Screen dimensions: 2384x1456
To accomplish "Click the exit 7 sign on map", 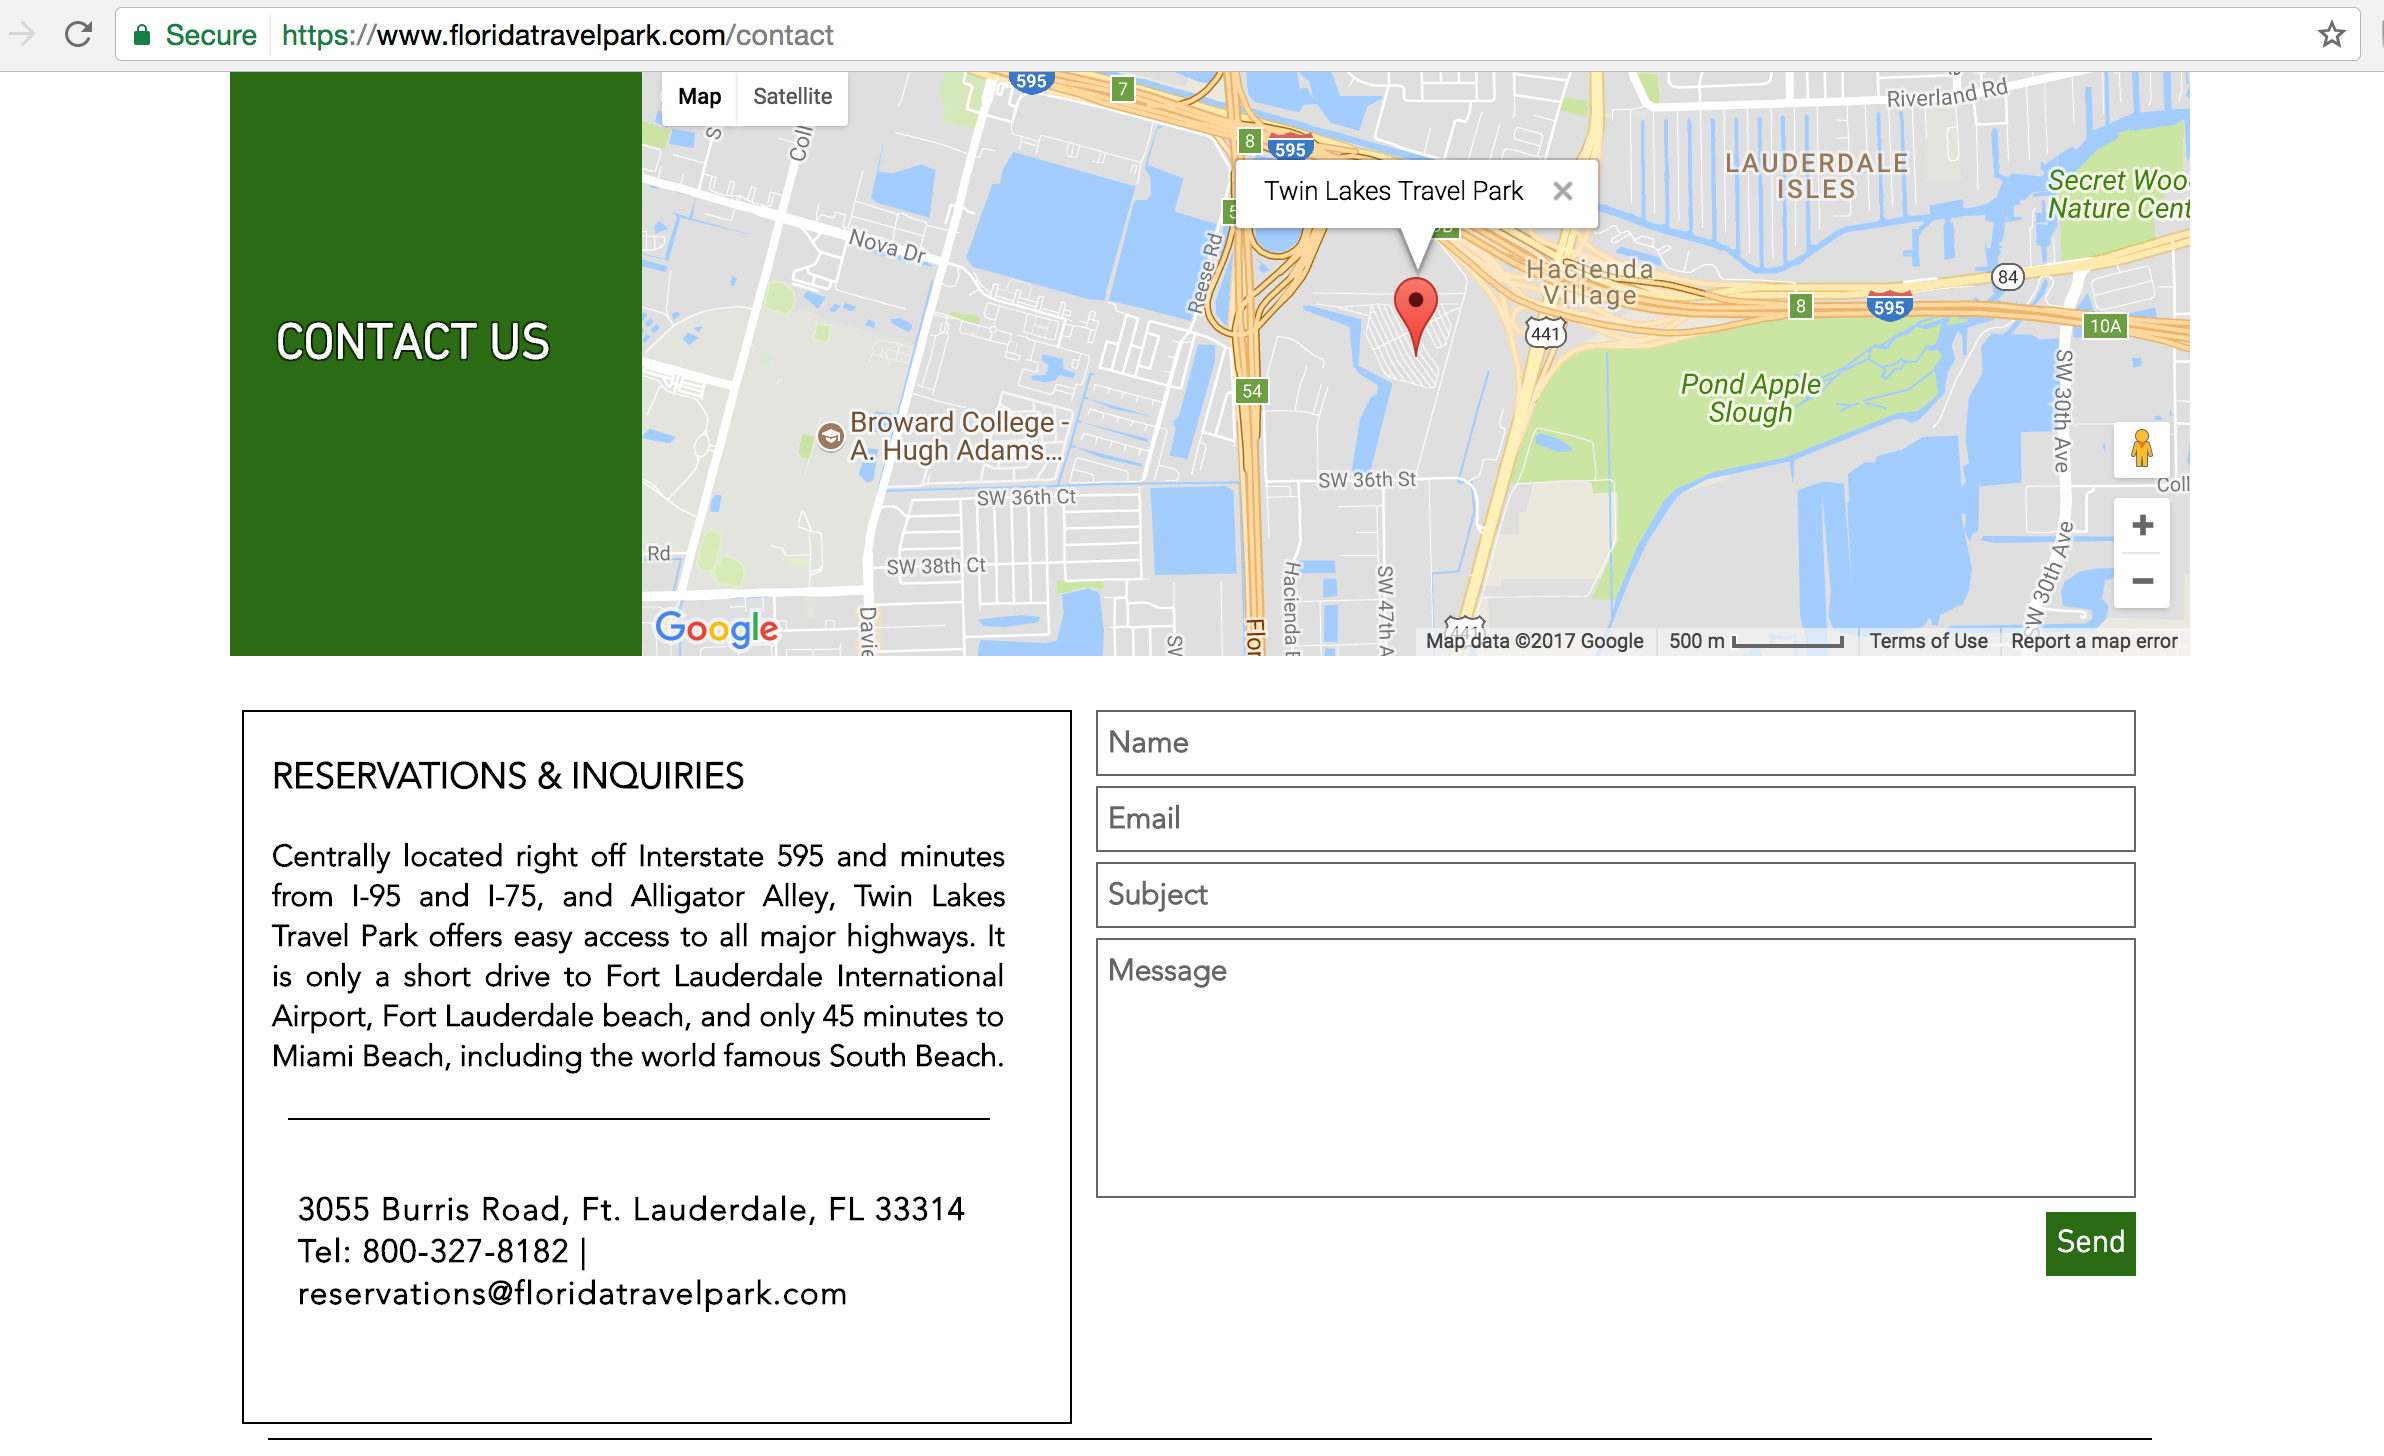I will click(1123, 89).
